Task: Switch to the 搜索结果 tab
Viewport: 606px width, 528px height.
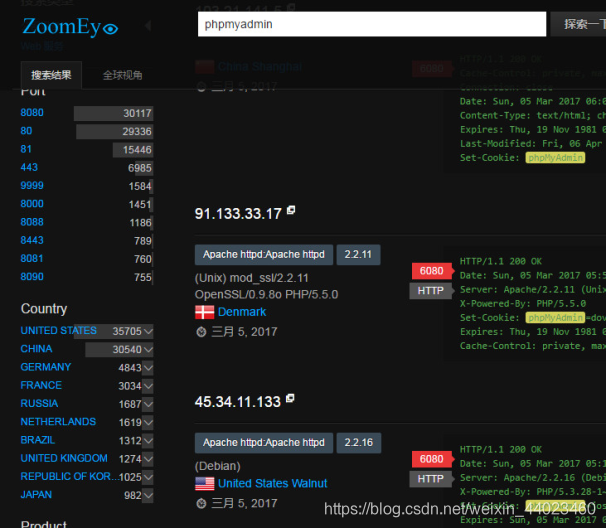Action: (51, 75)
